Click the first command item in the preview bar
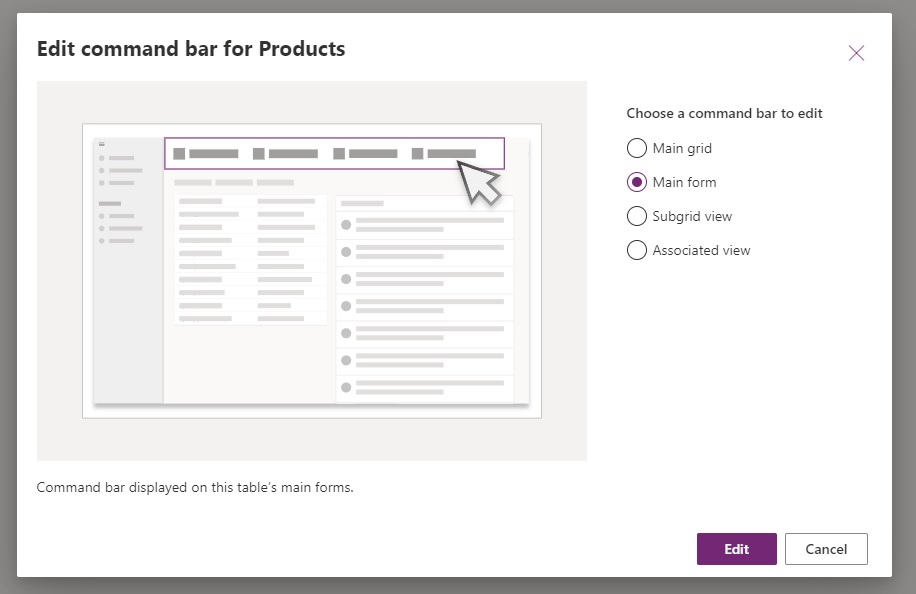The image size is (916, 594). pyautogui.click(x=206, y=154)
